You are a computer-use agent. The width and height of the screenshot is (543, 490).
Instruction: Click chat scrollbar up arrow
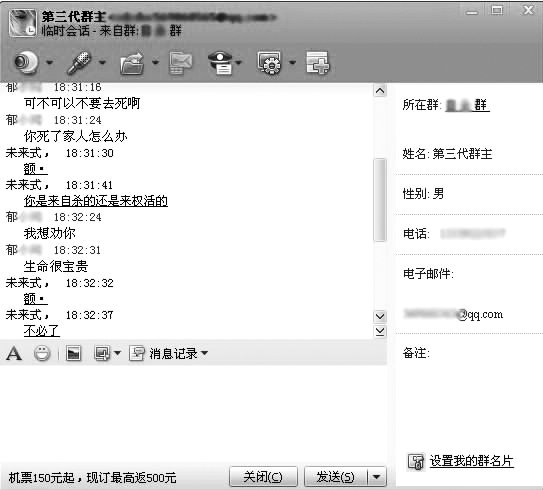(380, 91)
